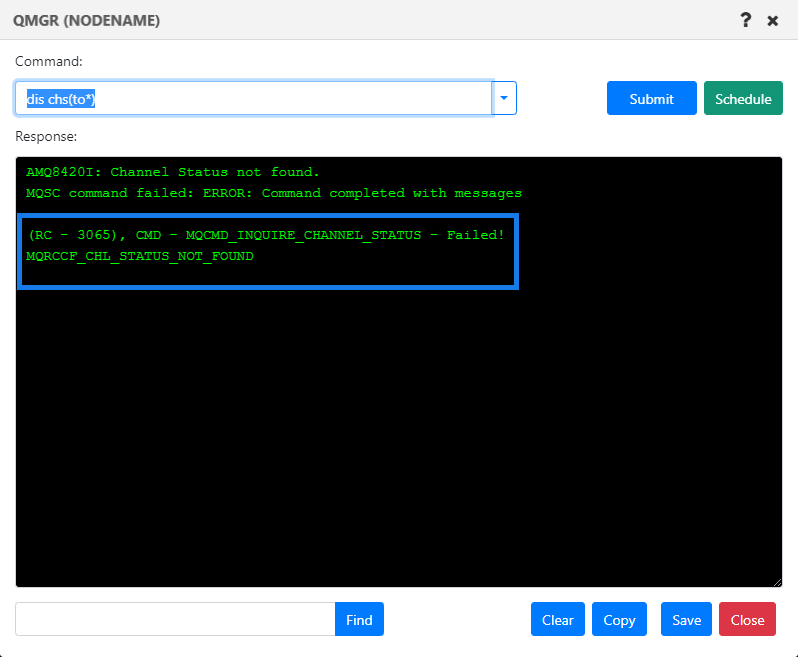
Task: Expand the Command history dropdown arrow
Action: pos(504,98)
